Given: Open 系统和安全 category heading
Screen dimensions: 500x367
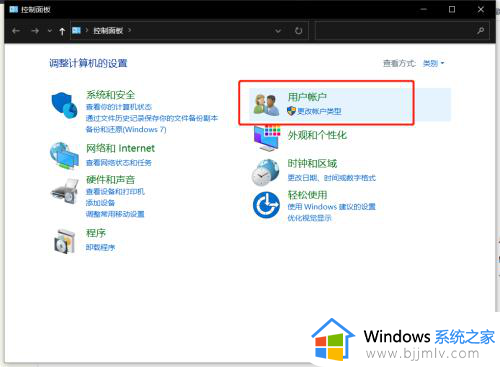Looking at the screenshot, I should [111, 95].
